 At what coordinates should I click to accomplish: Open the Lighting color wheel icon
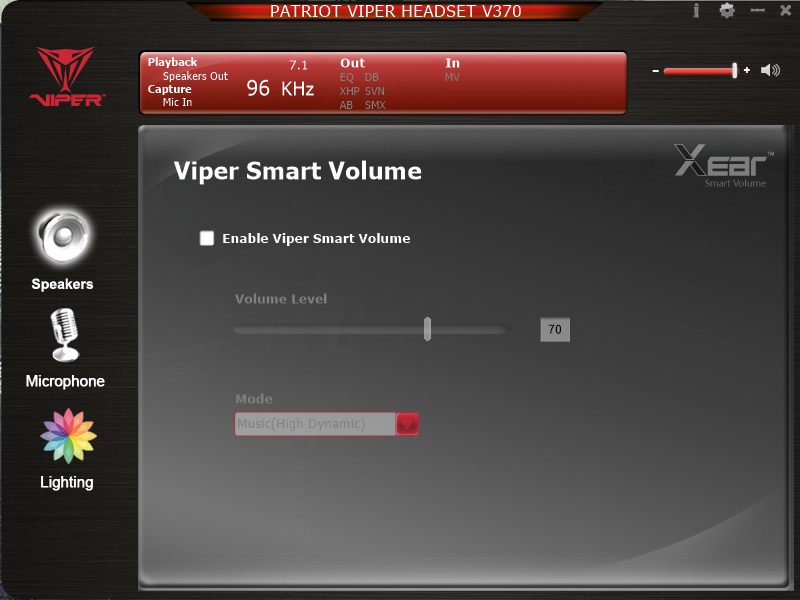(x=67, y=436)
